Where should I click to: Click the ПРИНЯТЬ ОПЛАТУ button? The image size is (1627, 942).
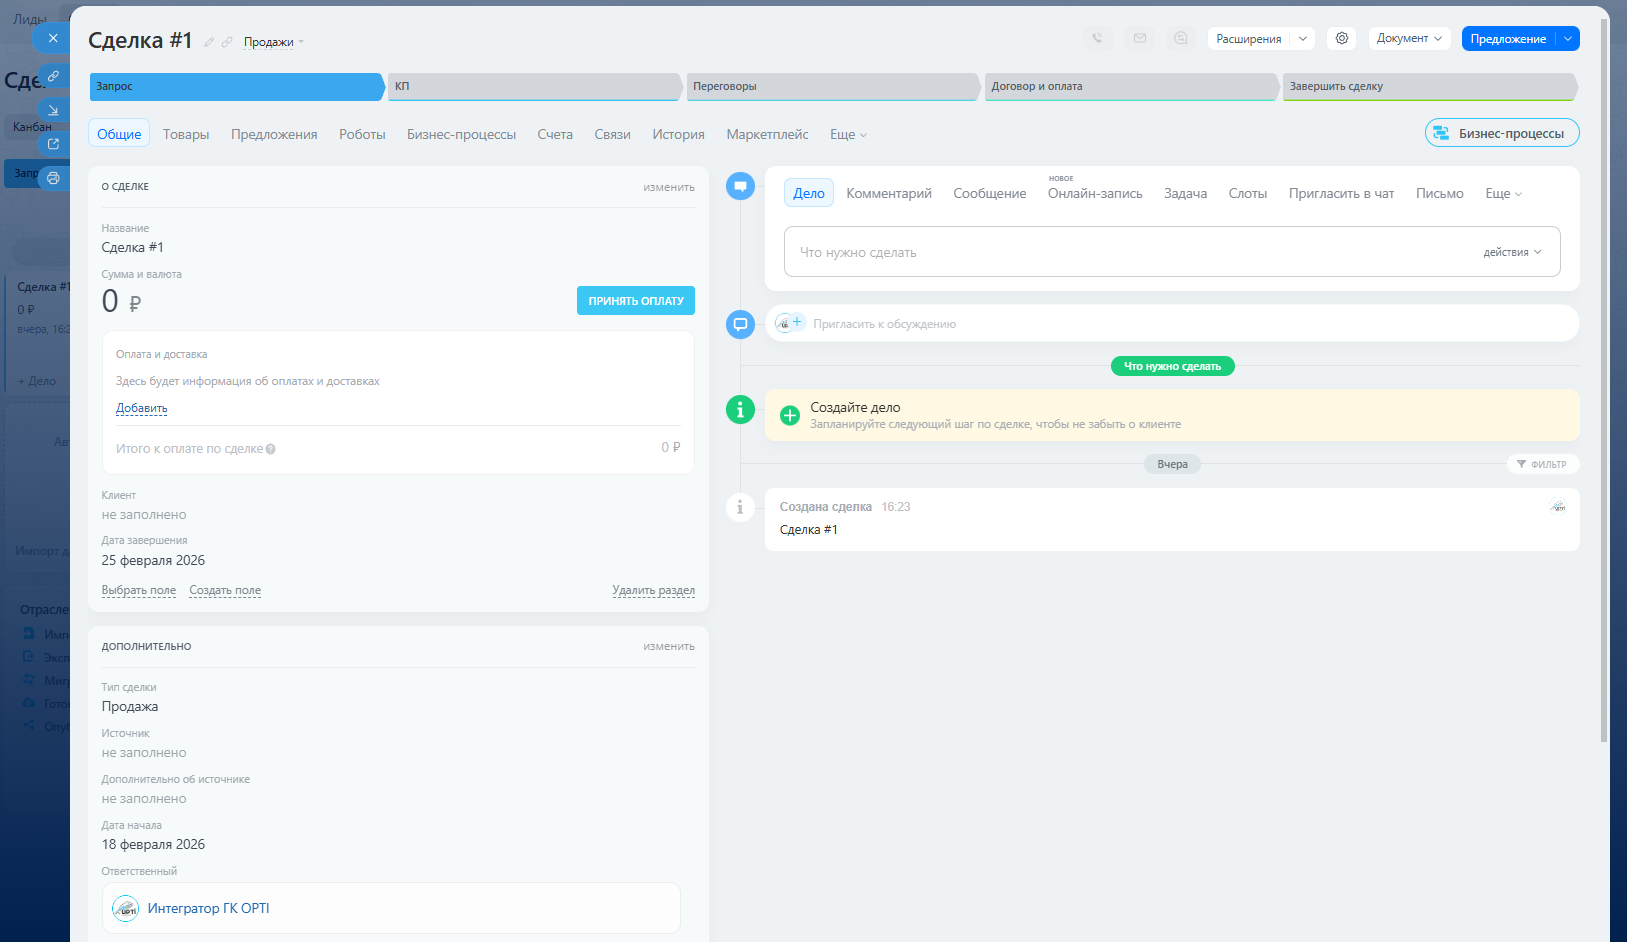(x=635, y=301)
